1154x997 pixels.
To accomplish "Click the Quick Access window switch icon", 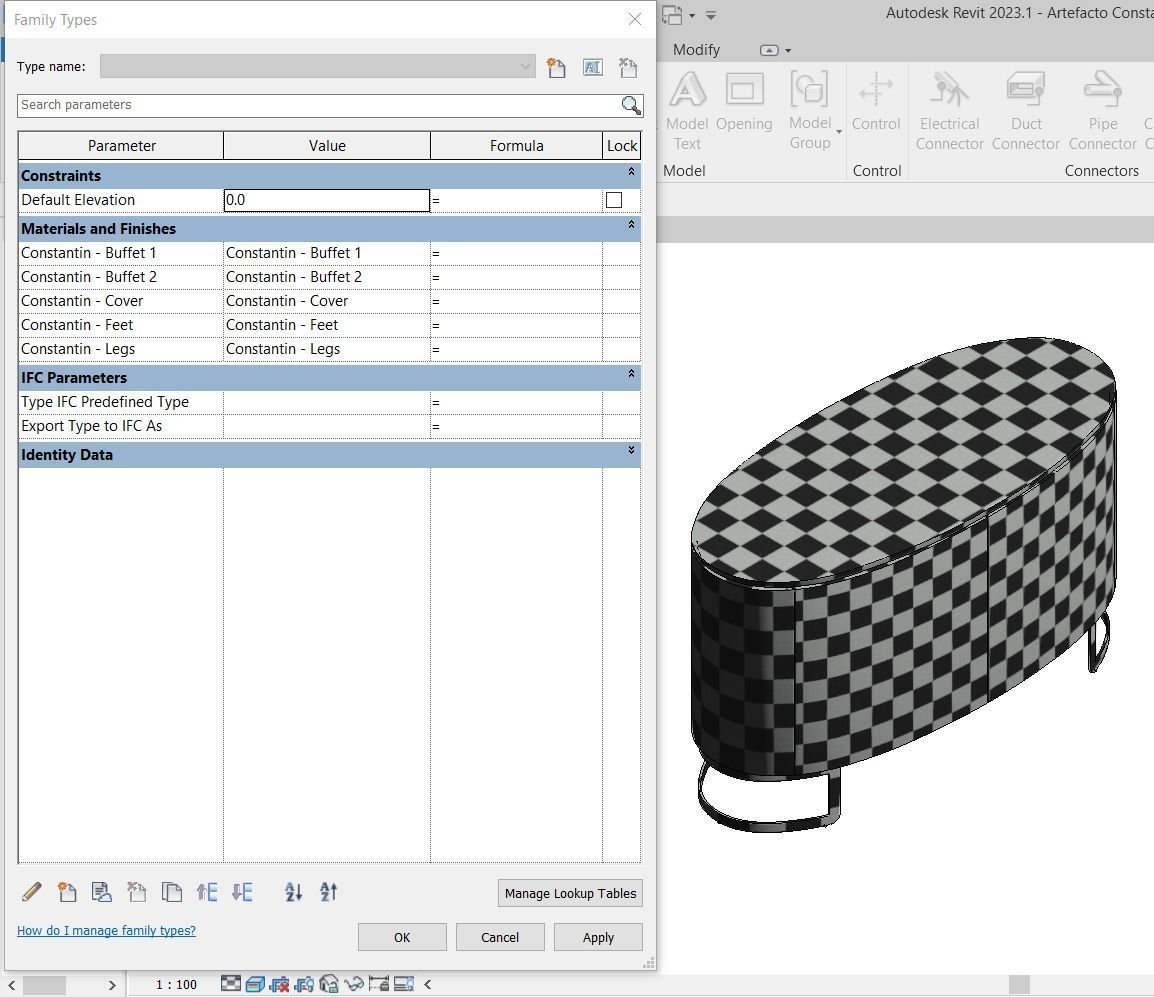I will pyautogui.click(x=672, y=15).
